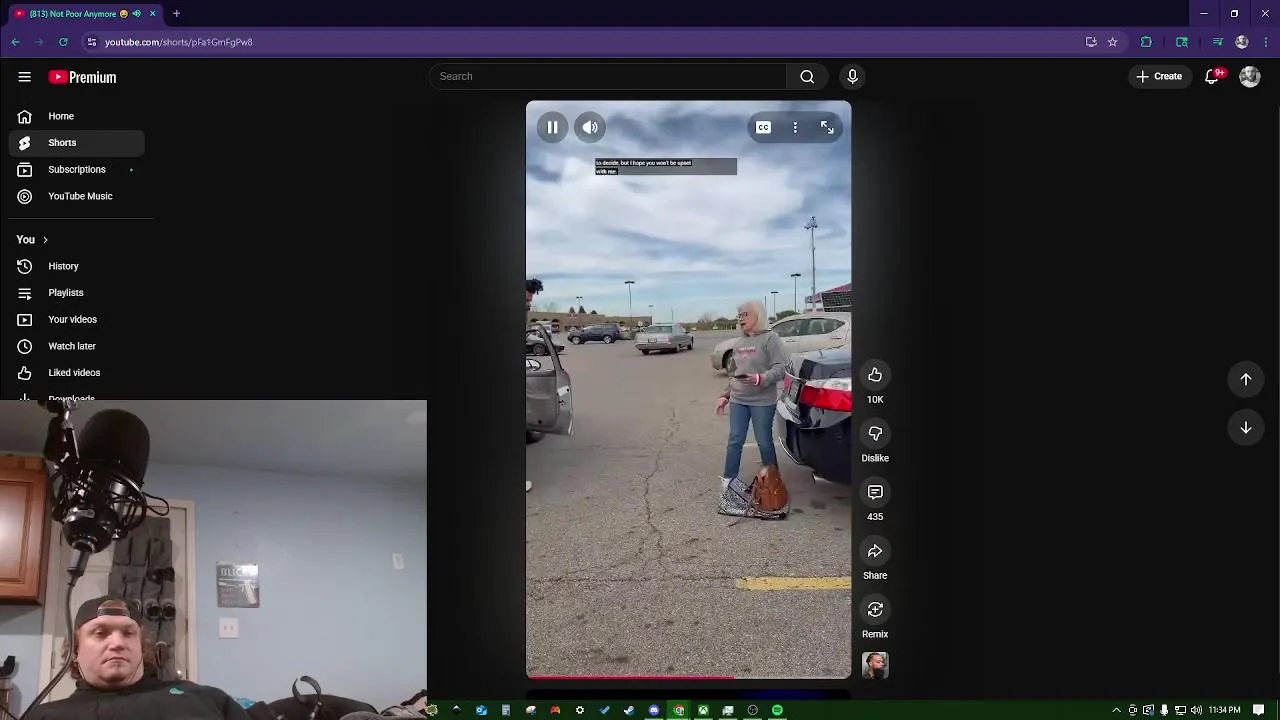
Task: Open Watch later list
Action: [76, 346]
